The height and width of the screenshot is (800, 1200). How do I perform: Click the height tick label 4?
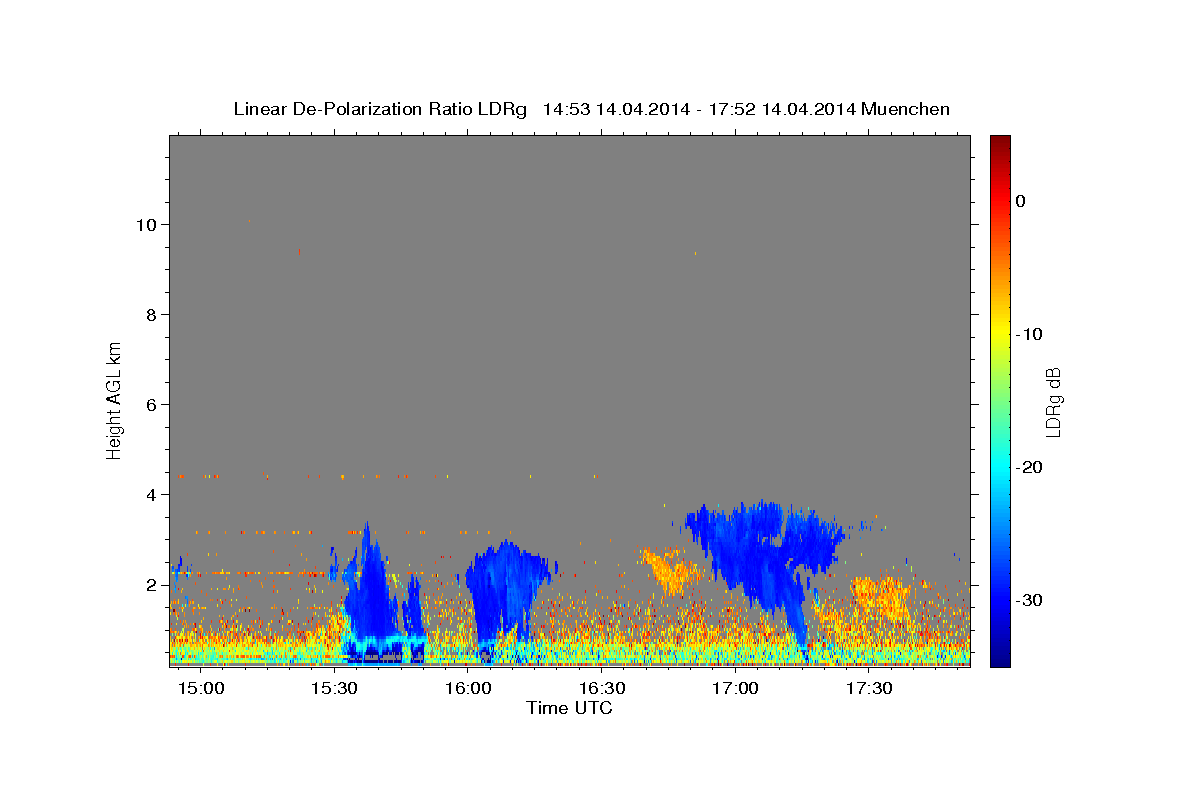pos(151,494)
